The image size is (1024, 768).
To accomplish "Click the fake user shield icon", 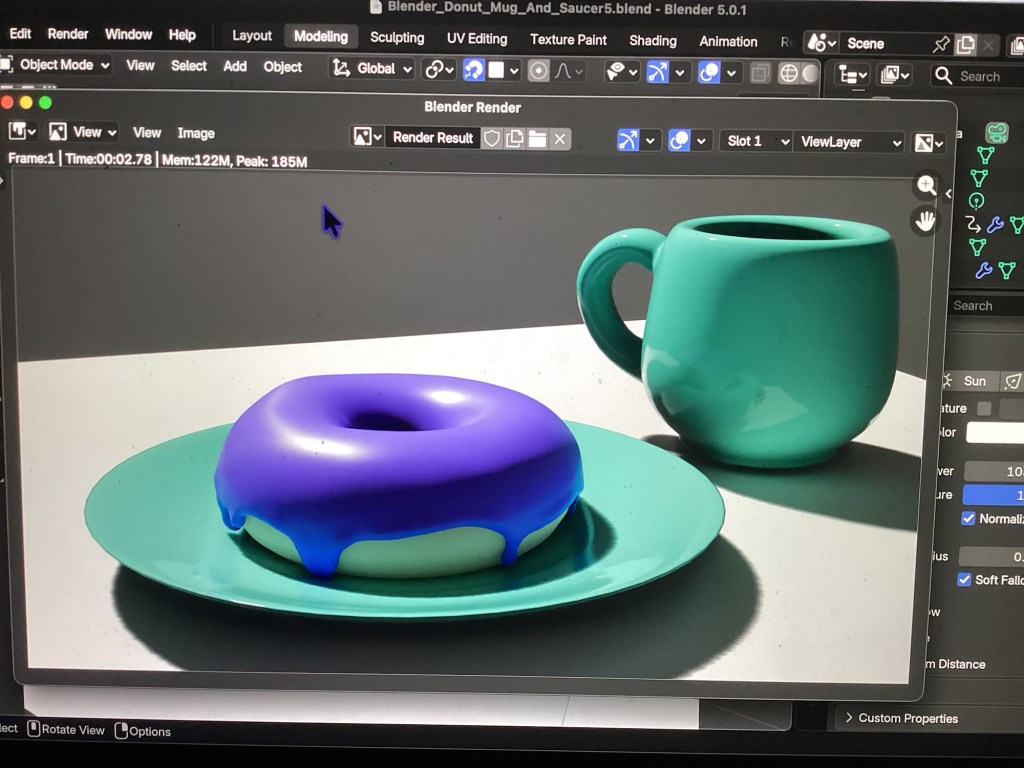I will point(492,139).
